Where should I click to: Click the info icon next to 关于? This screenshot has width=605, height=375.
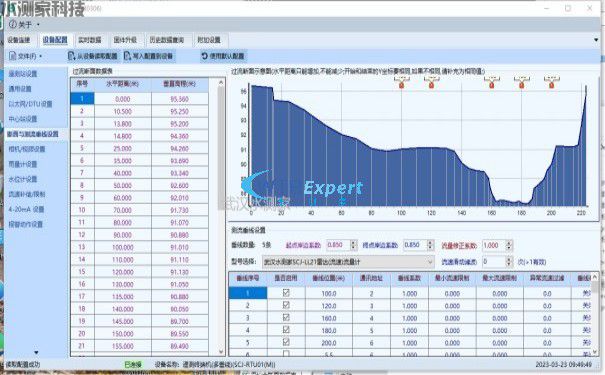(x=13, y=24)
